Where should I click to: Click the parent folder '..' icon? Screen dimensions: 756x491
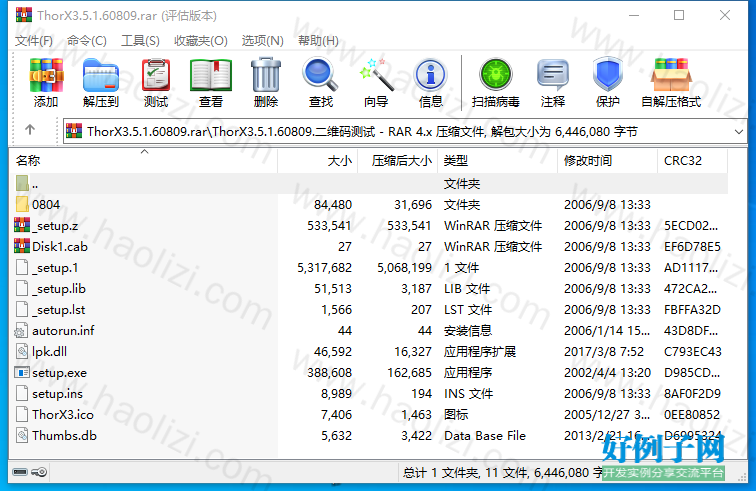click(x=22, y=183)
